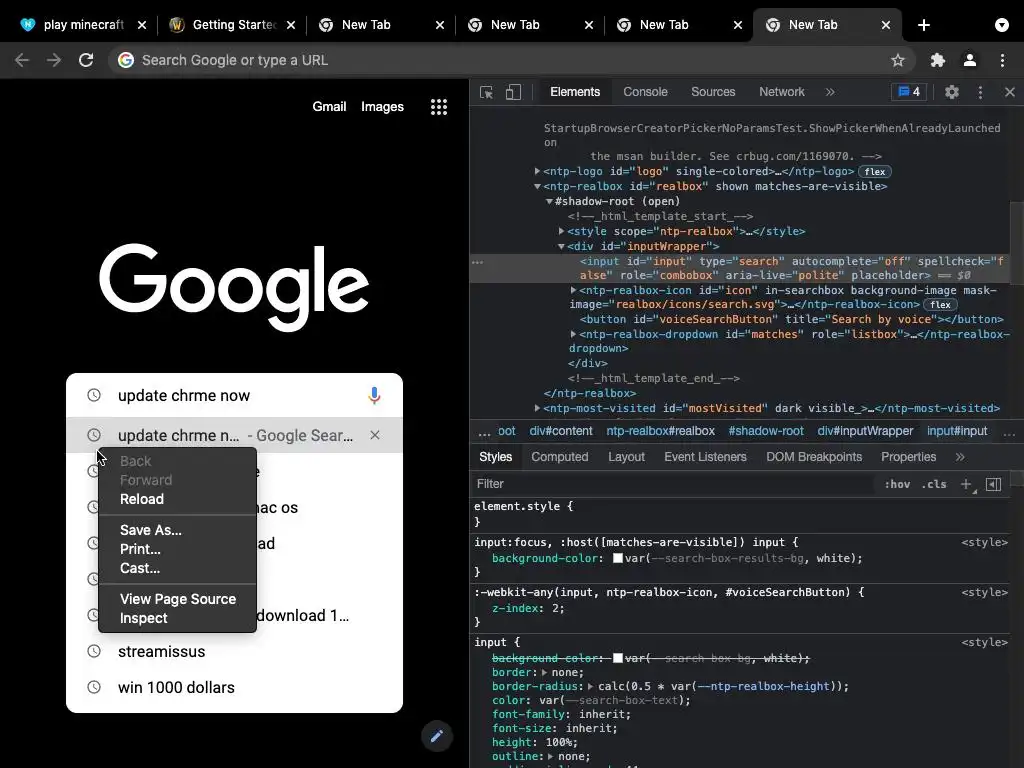The height and width of the screenshot is (768, 1024).
Task: Click the browser back arrow
Action: (x=22, y=60)
